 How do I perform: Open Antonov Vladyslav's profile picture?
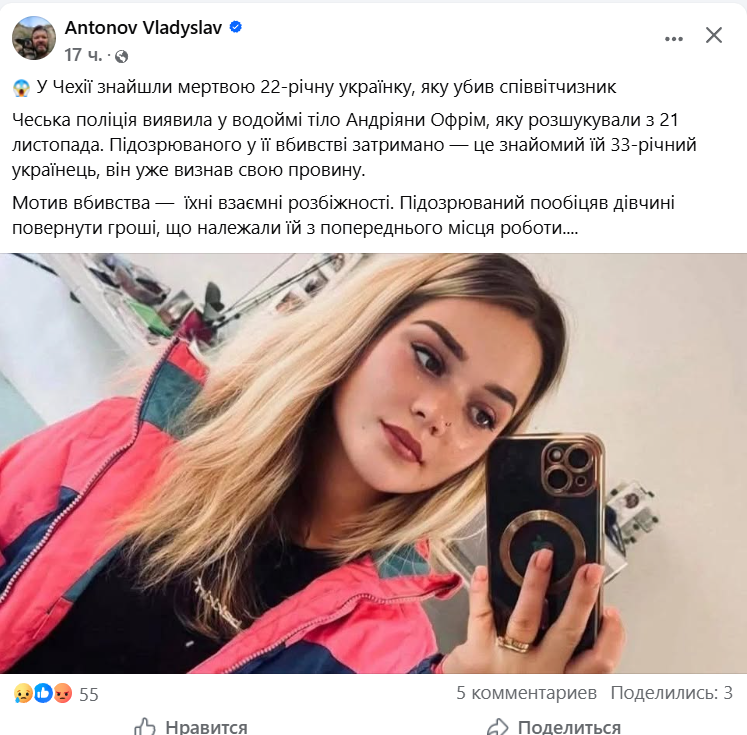point(34,38)
